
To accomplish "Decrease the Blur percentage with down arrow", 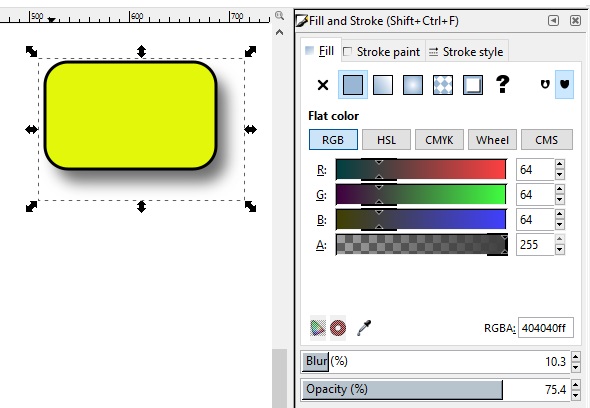I will click(576, 367).
